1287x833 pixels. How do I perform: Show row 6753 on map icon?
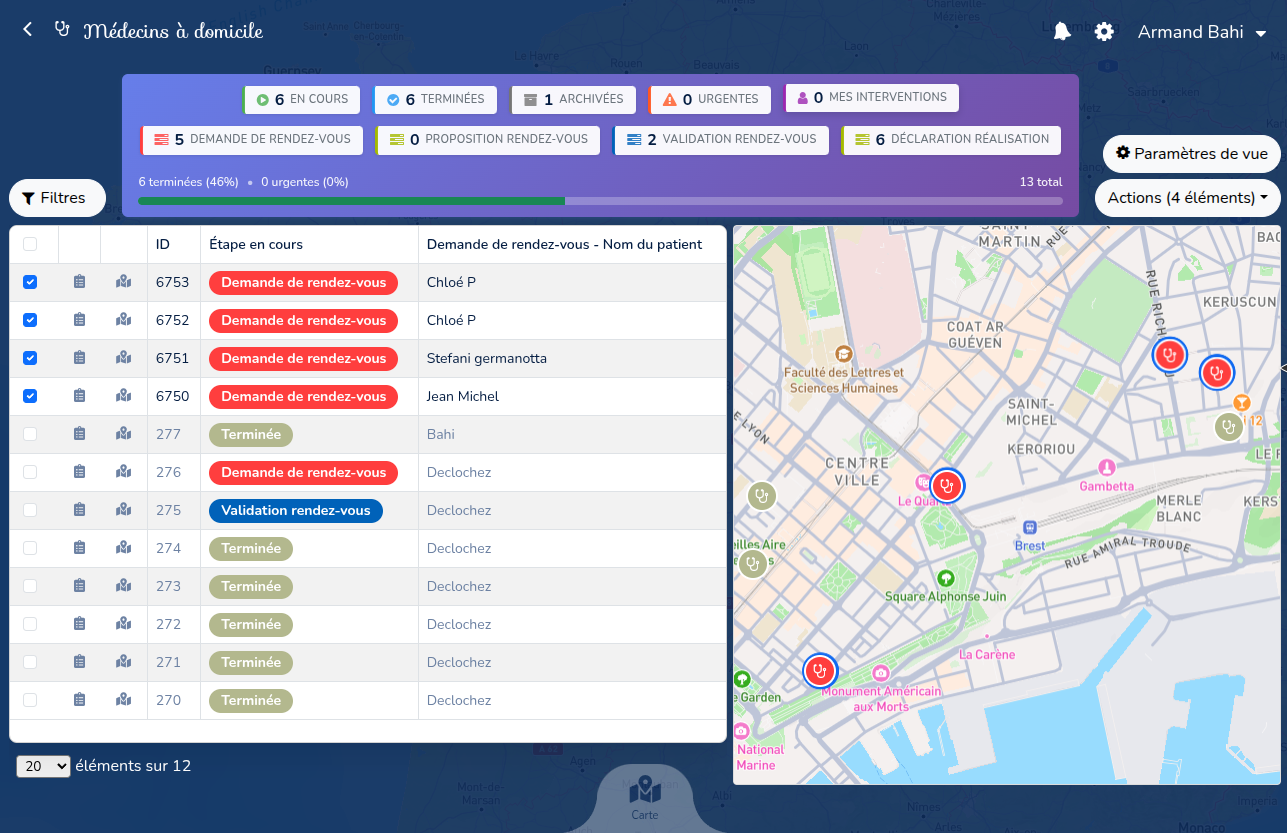click(123, 282)
